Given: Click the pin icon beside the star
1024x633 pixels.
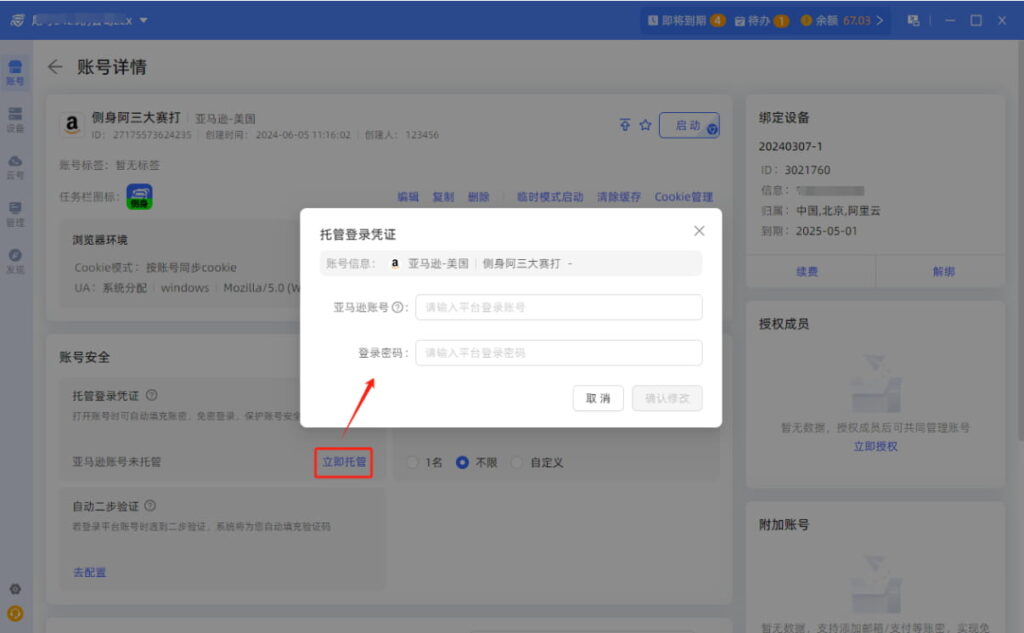Looking at the screenshot, I should (625, 124).
